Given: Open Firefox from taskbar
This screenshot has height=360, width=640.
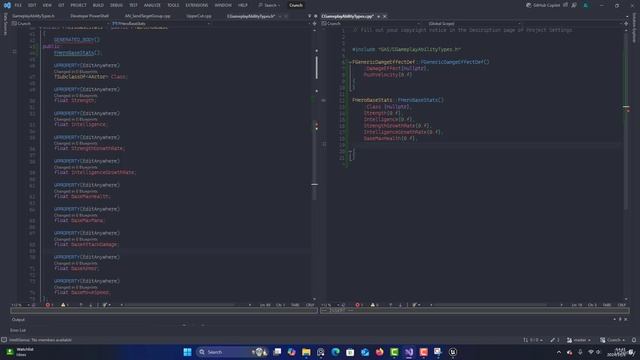Looking at the screenshot, I should [380, 352].
